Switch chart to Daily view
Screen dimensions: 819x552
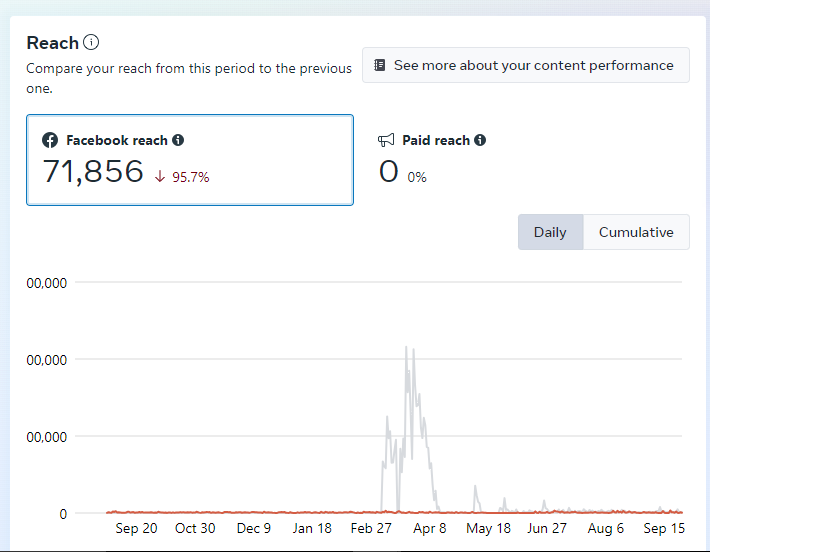[x=550, y=232]
